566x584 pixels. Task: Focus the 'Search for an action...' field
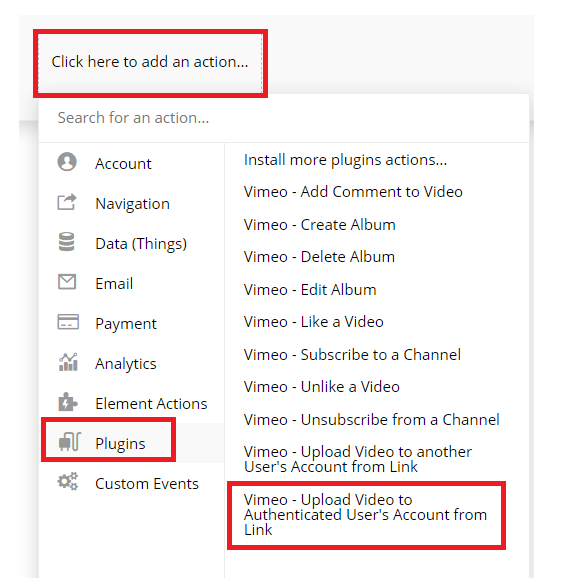pyautogui.click(x=284, y=118)
